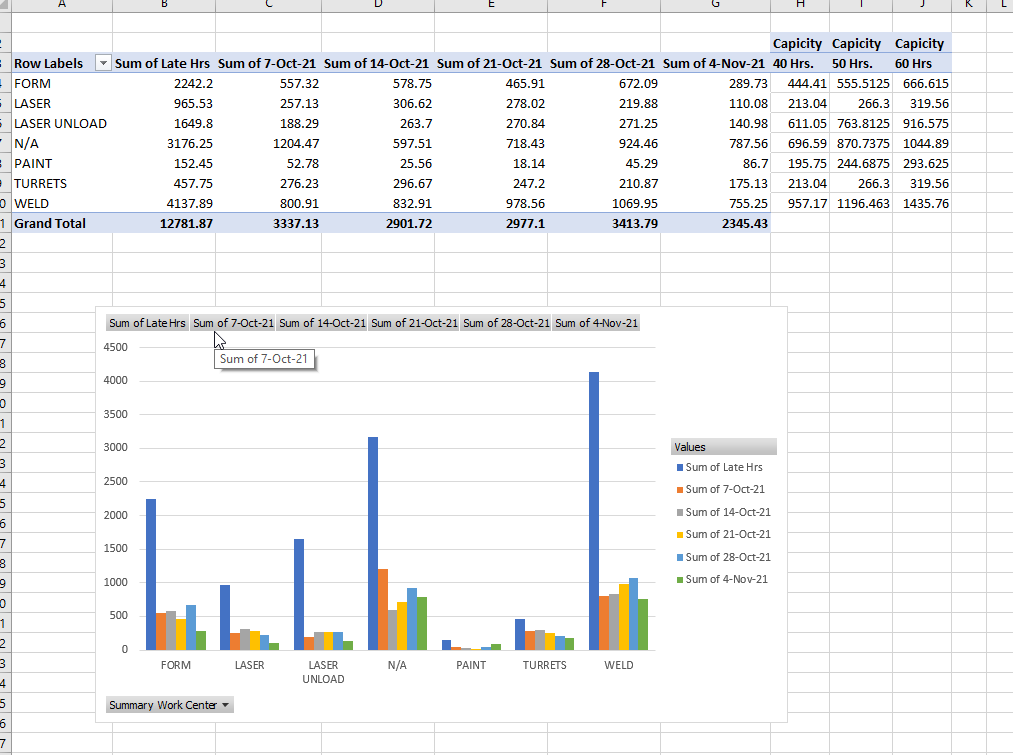1013x755 pixels.
Task: Open the Summary Work Center field dropdown
Action: coord(225,704)
